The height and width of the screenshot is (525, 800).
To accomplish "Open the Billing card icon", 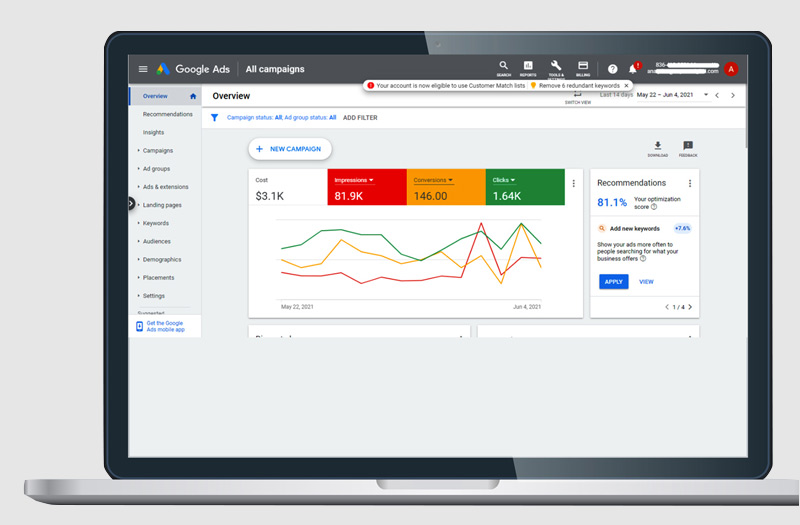I will [582, 67].
